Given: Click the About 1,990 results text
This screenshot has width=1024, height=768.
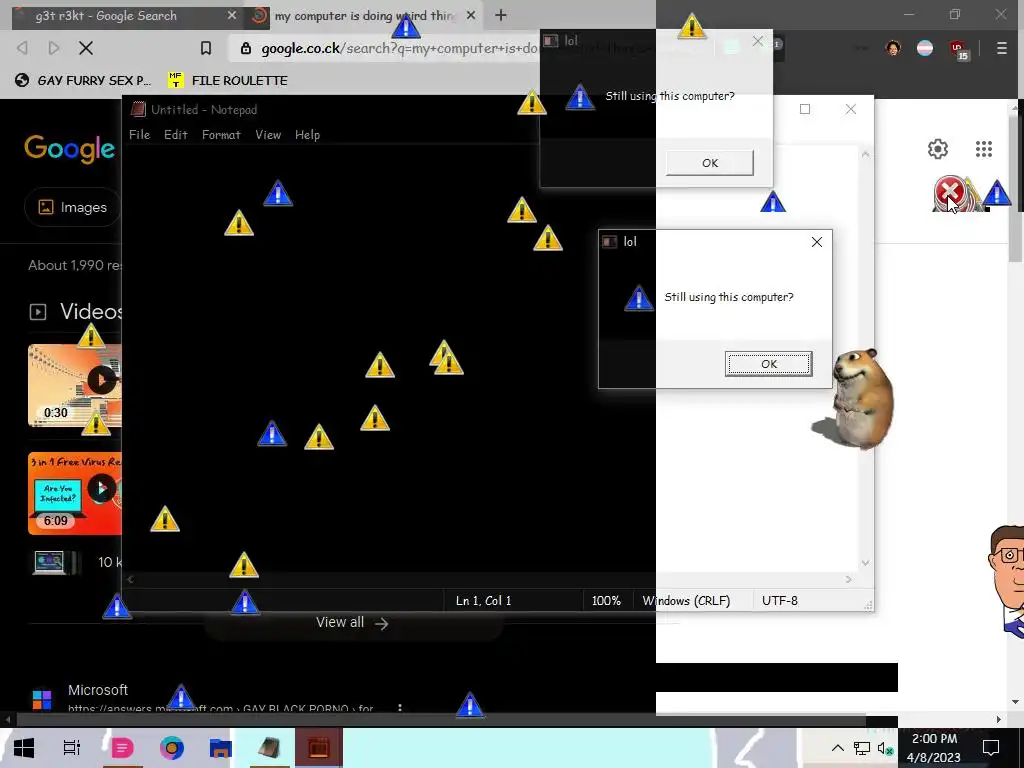Looking at the screenshot, I should [74, 265].
